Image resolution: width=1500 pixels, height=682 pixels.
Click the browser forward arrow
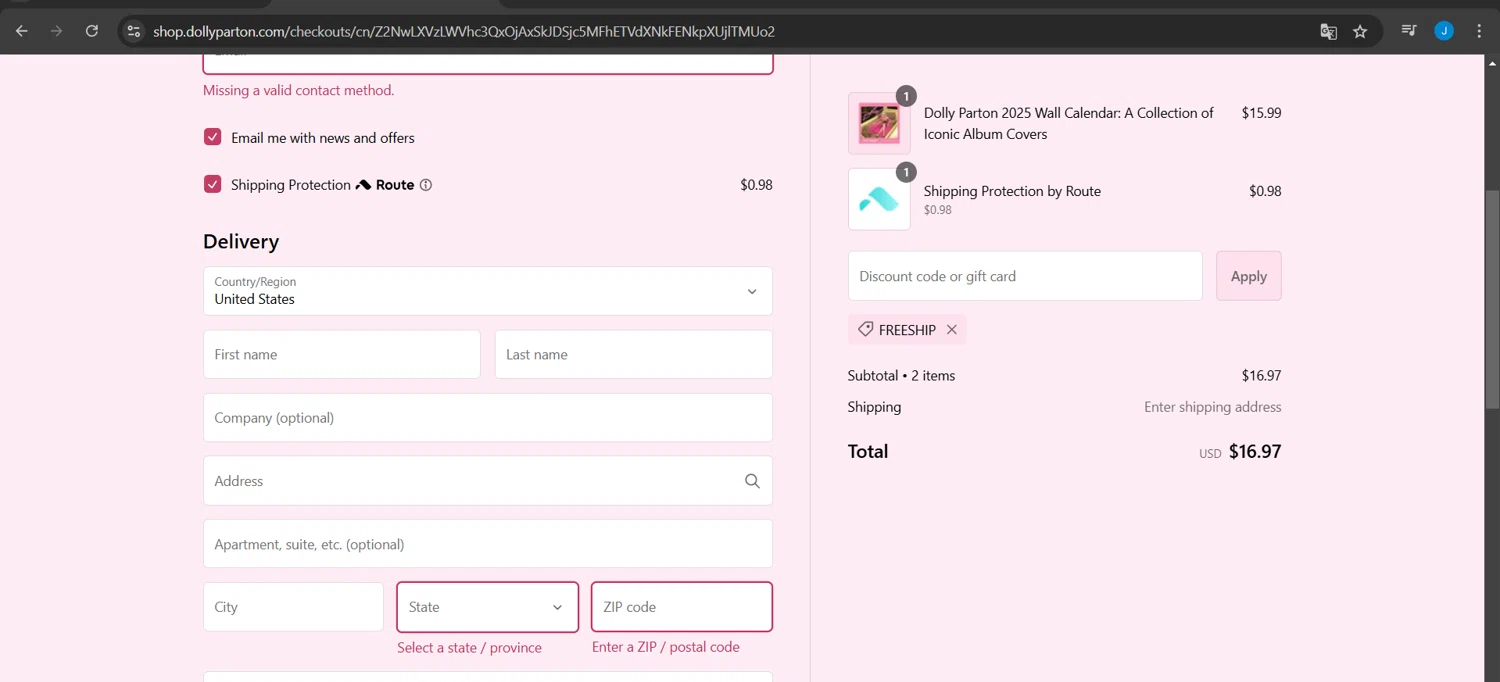[x=56, y=31]
